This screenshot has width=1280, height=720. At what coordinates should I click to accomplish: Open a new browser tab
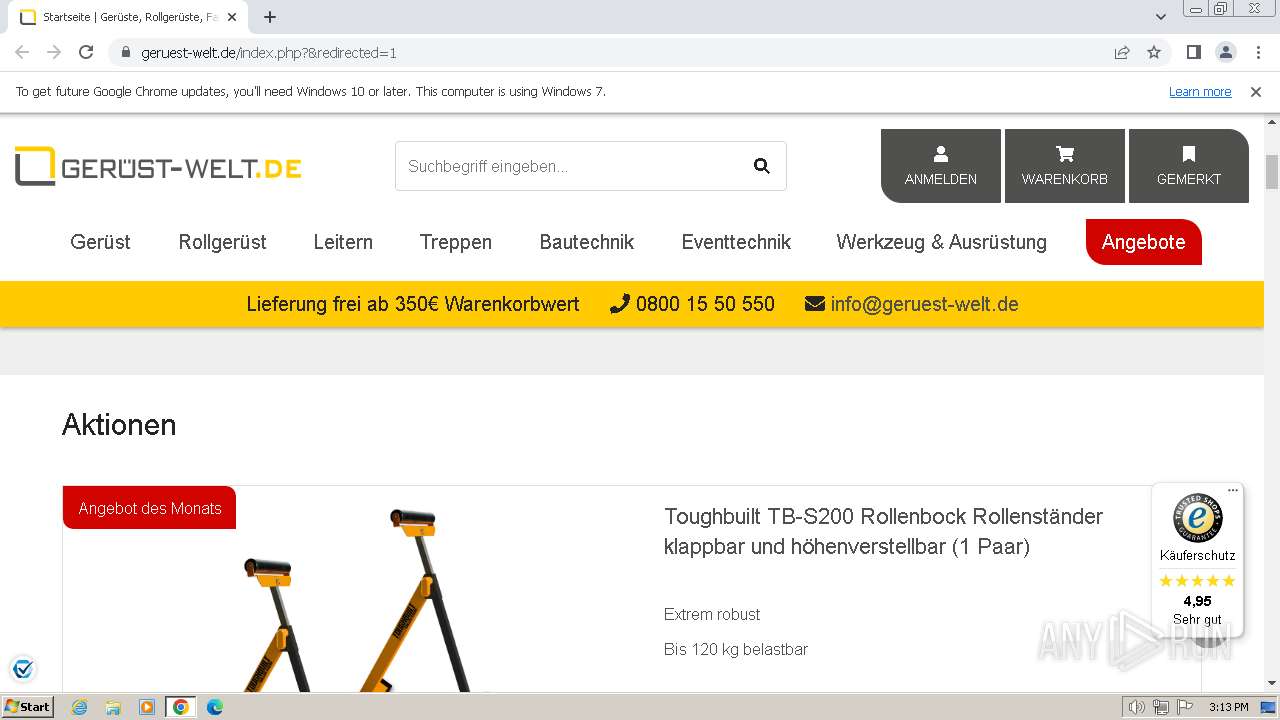[x=270, y=17]
